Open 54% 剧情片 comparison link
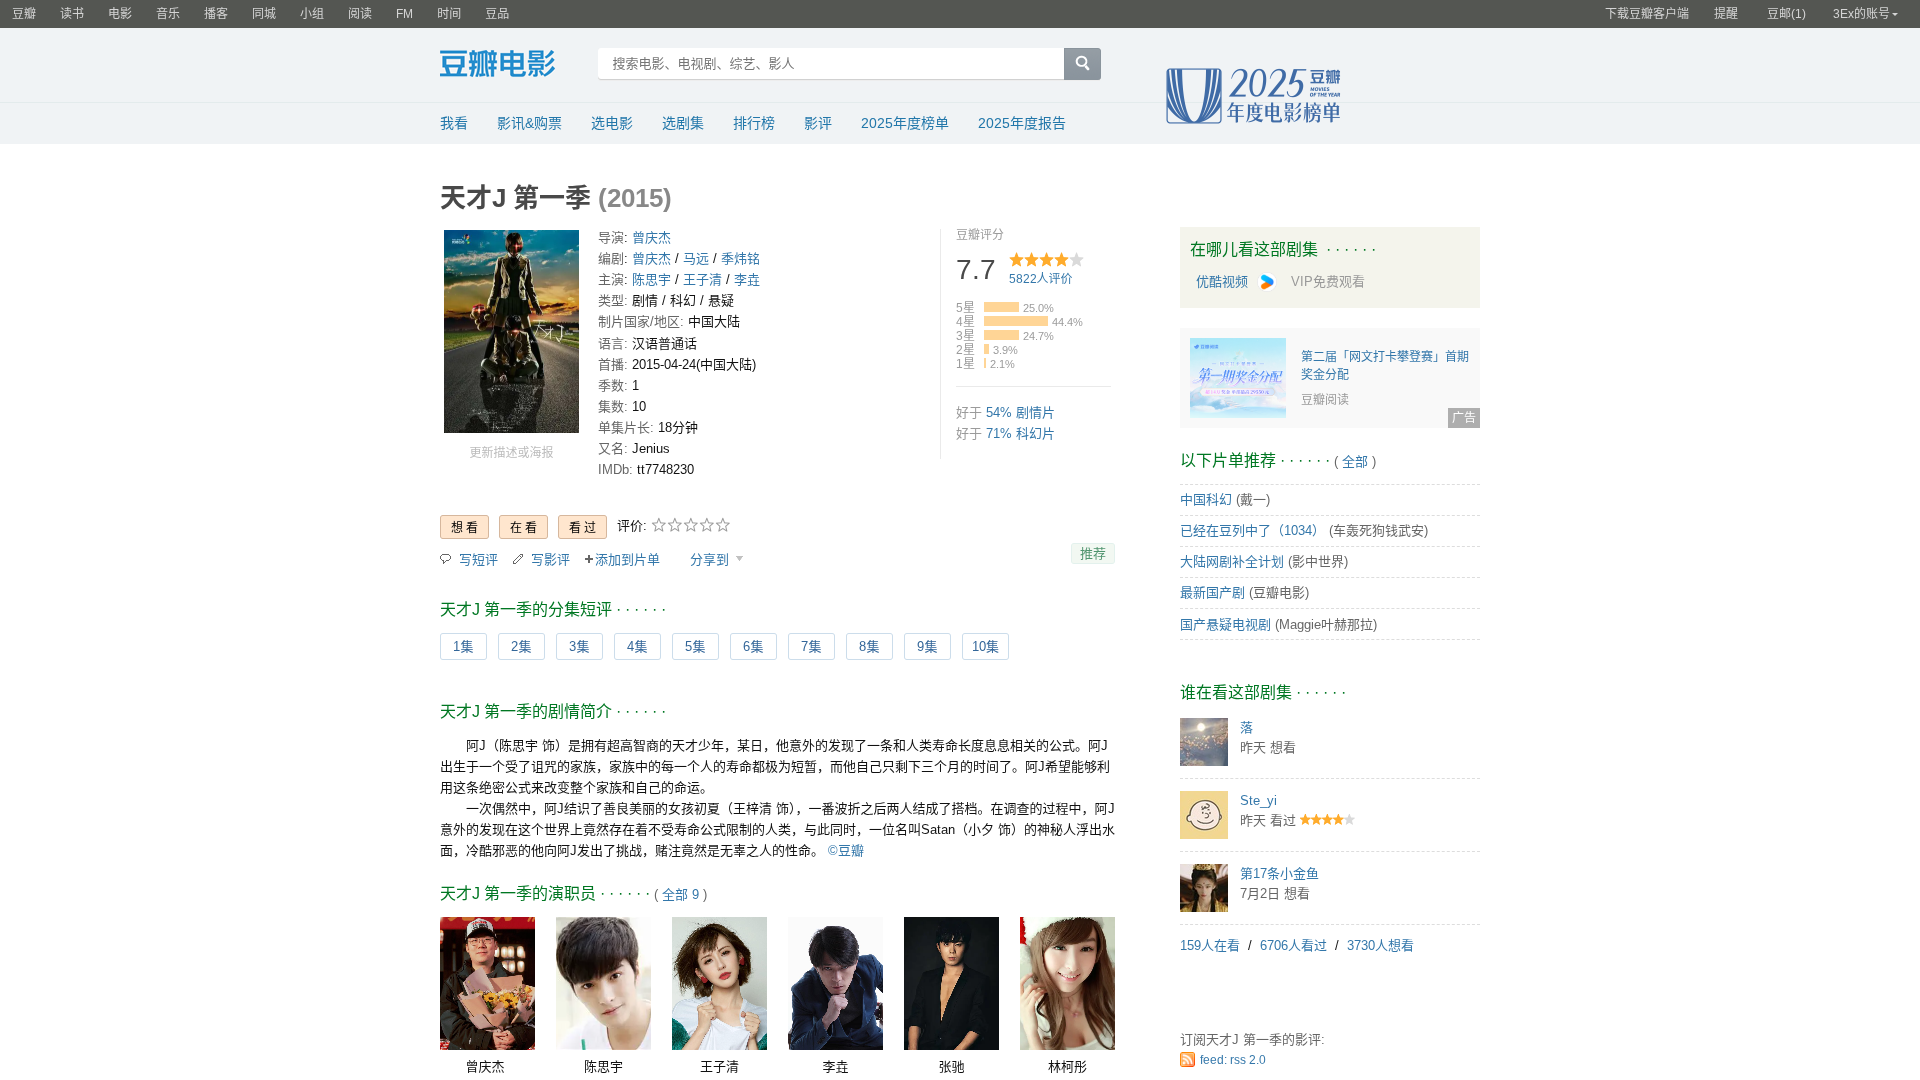1920x1080 pixels. pos(1020,413)
